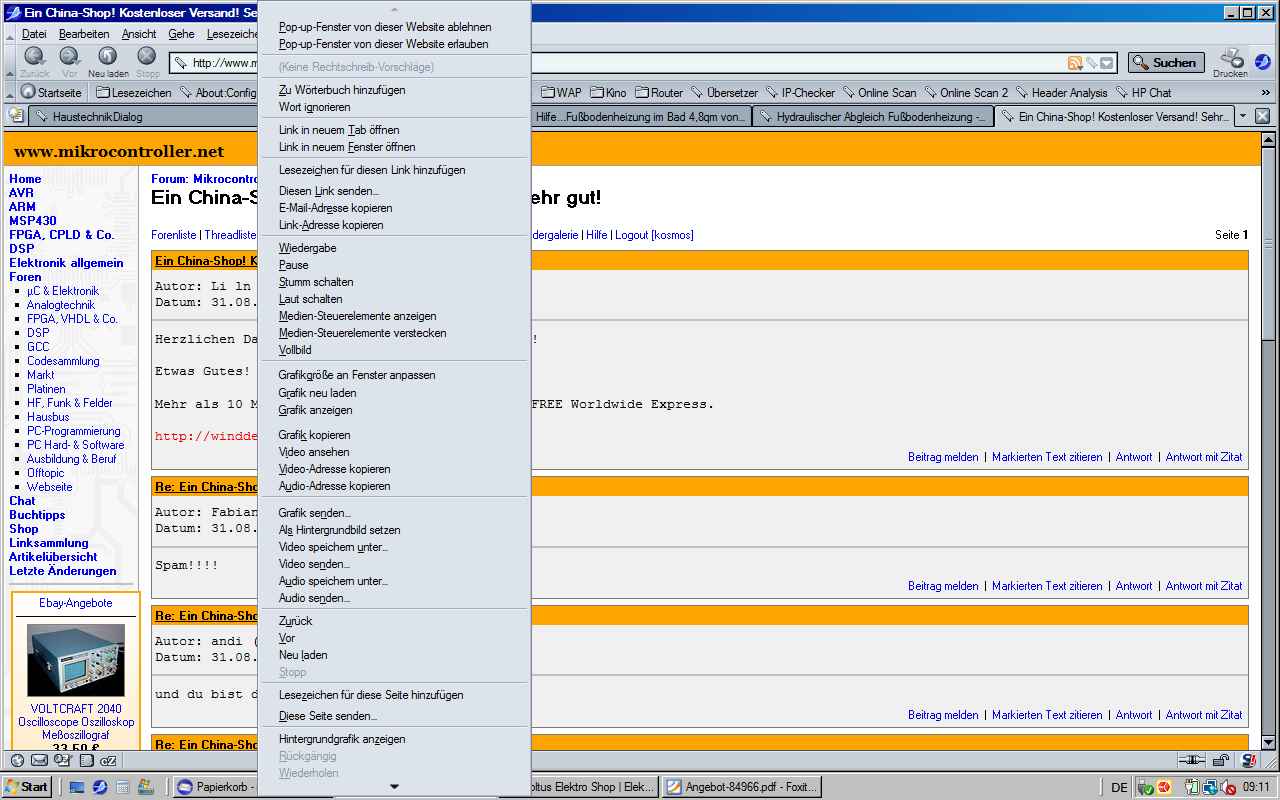This screenshot has width=1280, height=800.
Task: Choose 'Link in neuem Tab öffnen'
Action: coord(394,130)
